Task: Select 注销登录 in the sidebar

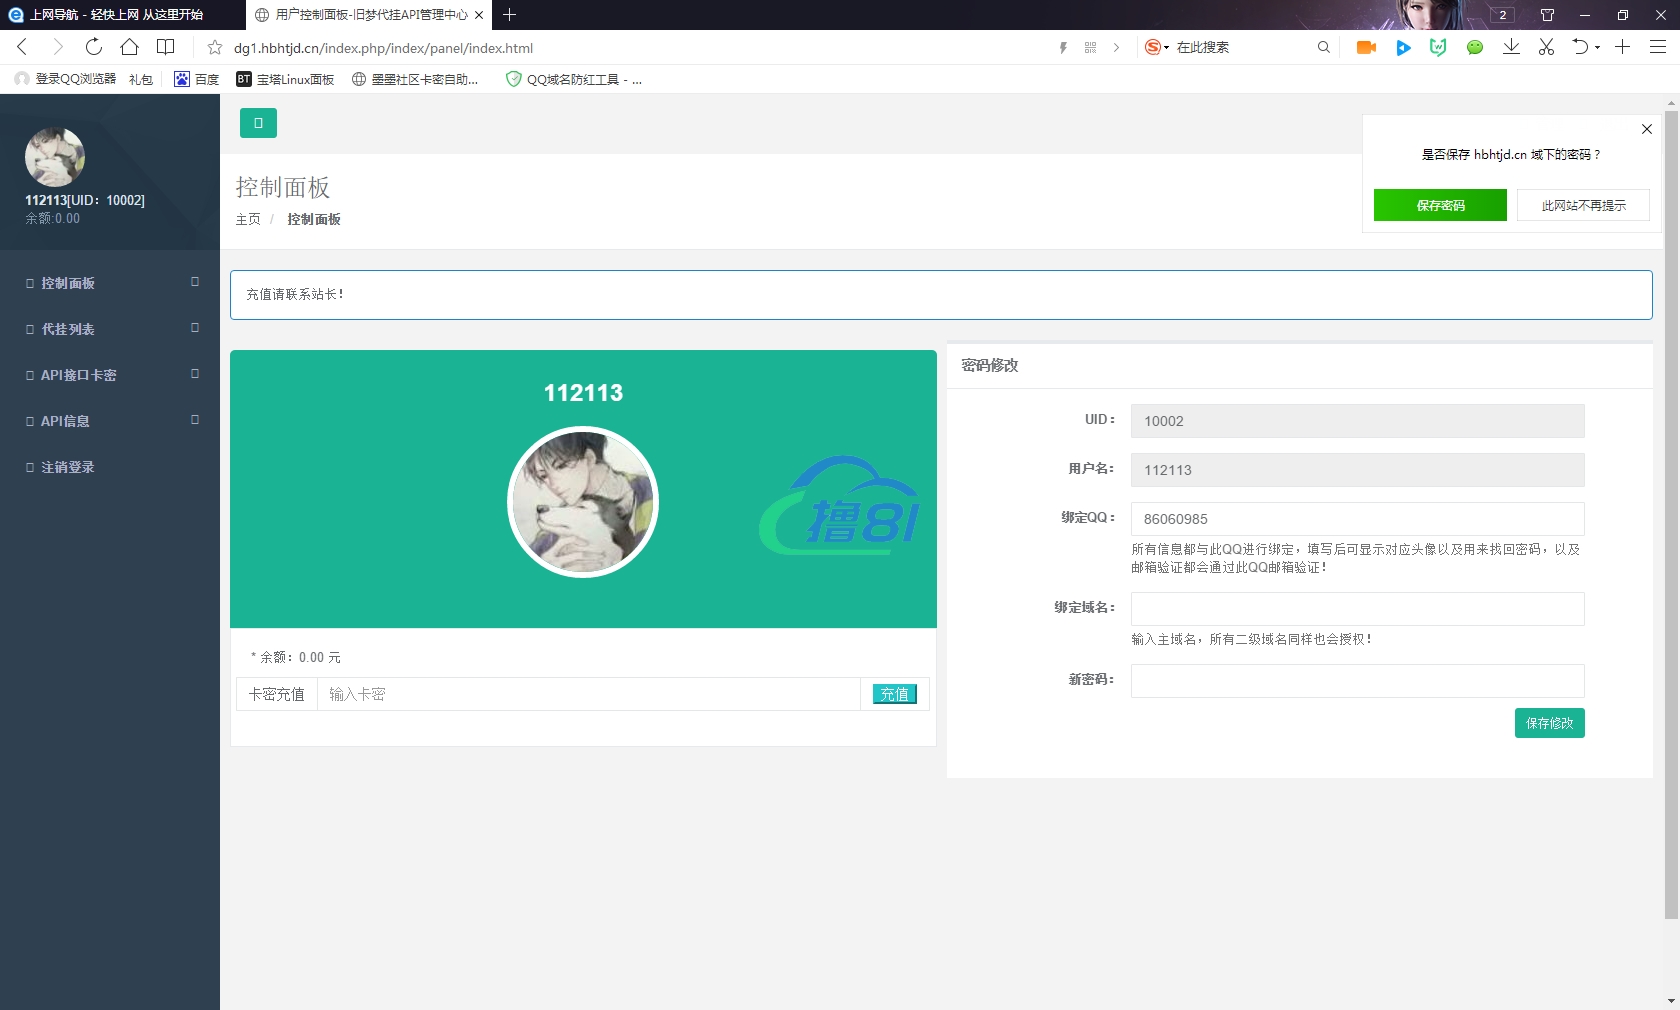Action: point(68,467)
